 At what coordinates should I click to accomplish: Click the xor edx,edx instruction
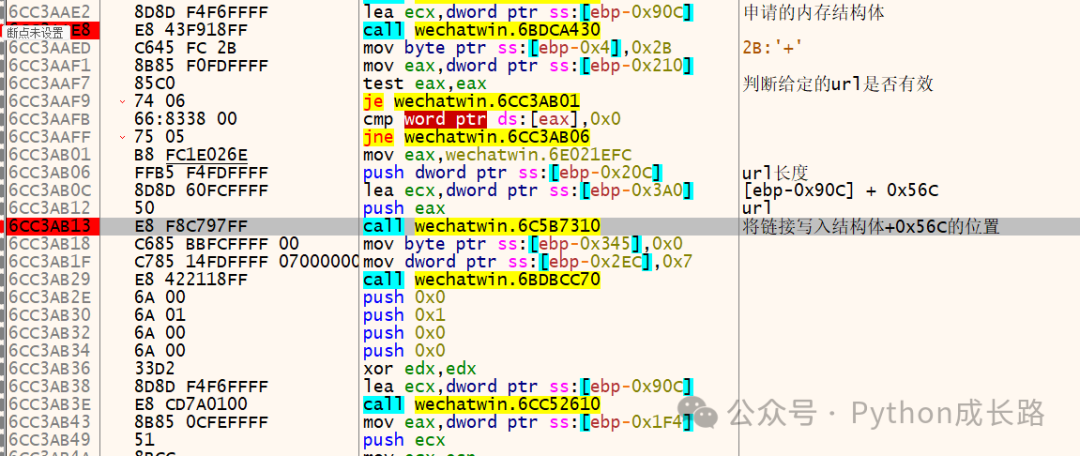click(x=419, y=369)
